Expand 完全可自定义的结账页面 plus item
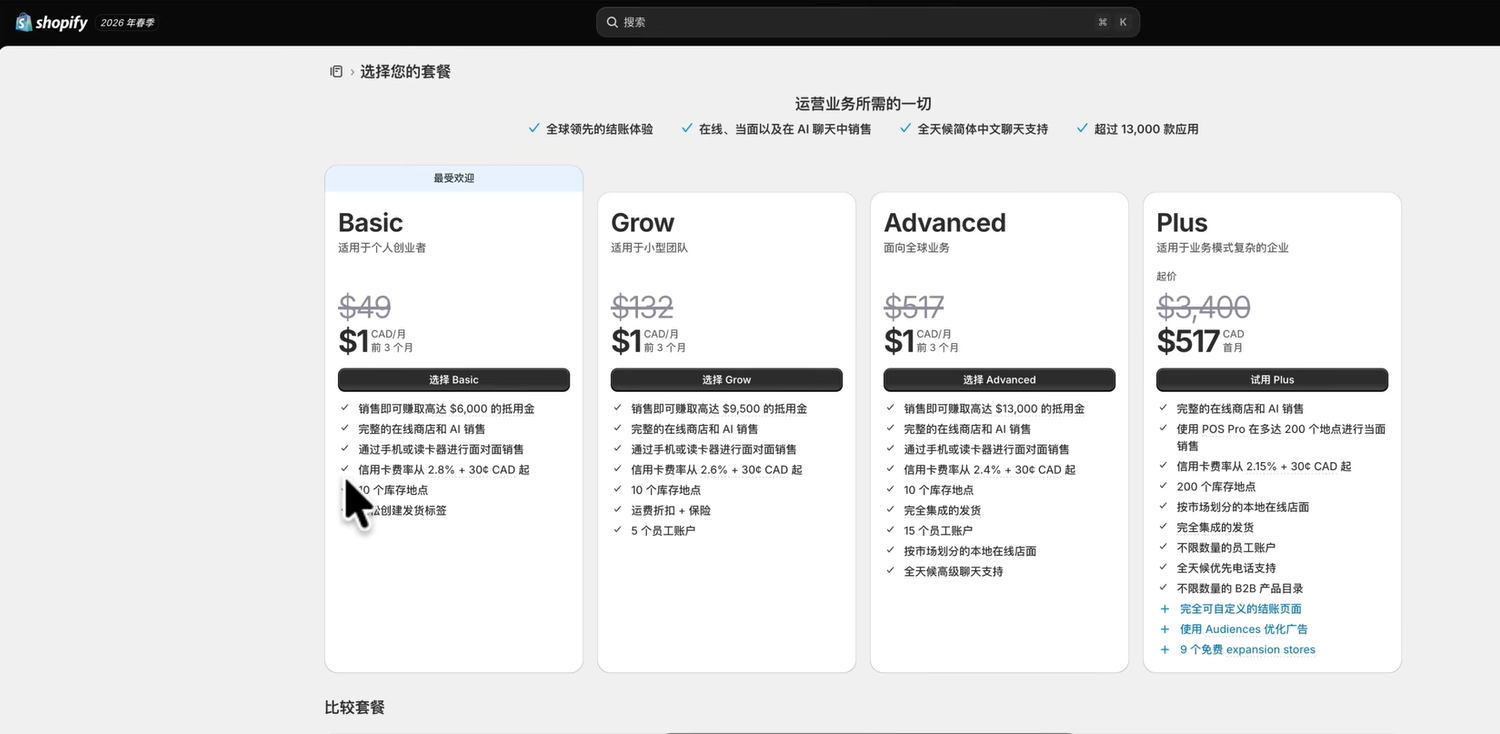Screen dimensions: 1500x734 tap(1240, 609)
